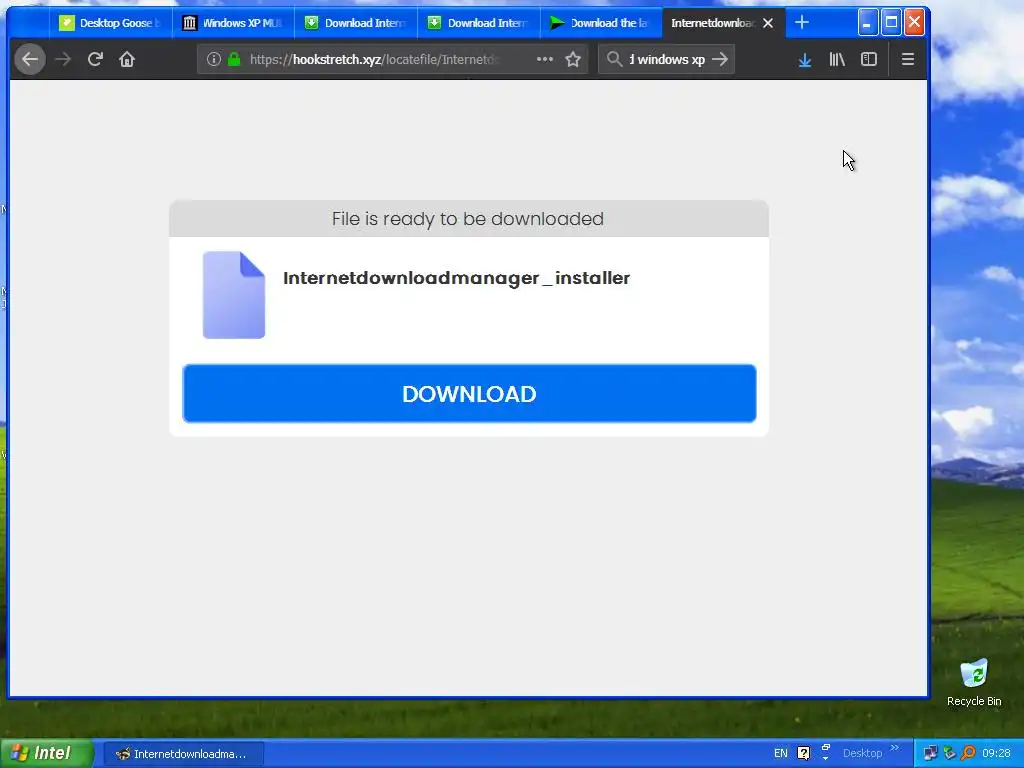Show site information via info icon
This screenshot has width=1024, height=768.
[x=214, y=59]
